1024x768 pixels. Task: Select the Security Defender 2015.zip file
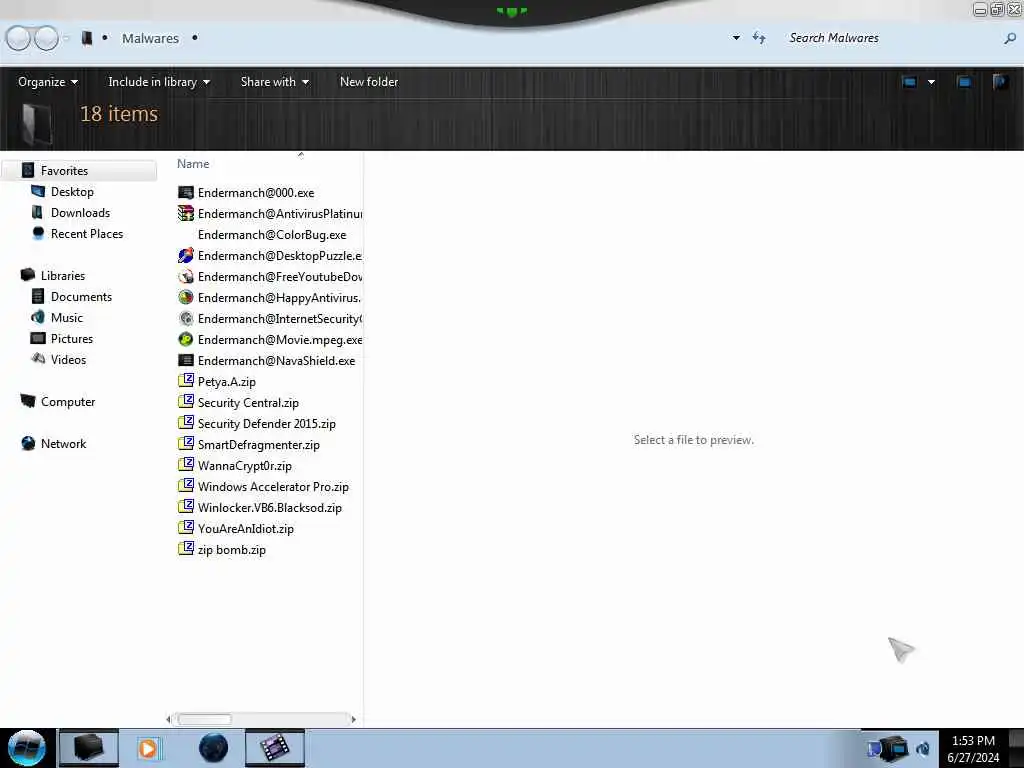point(266,423)
